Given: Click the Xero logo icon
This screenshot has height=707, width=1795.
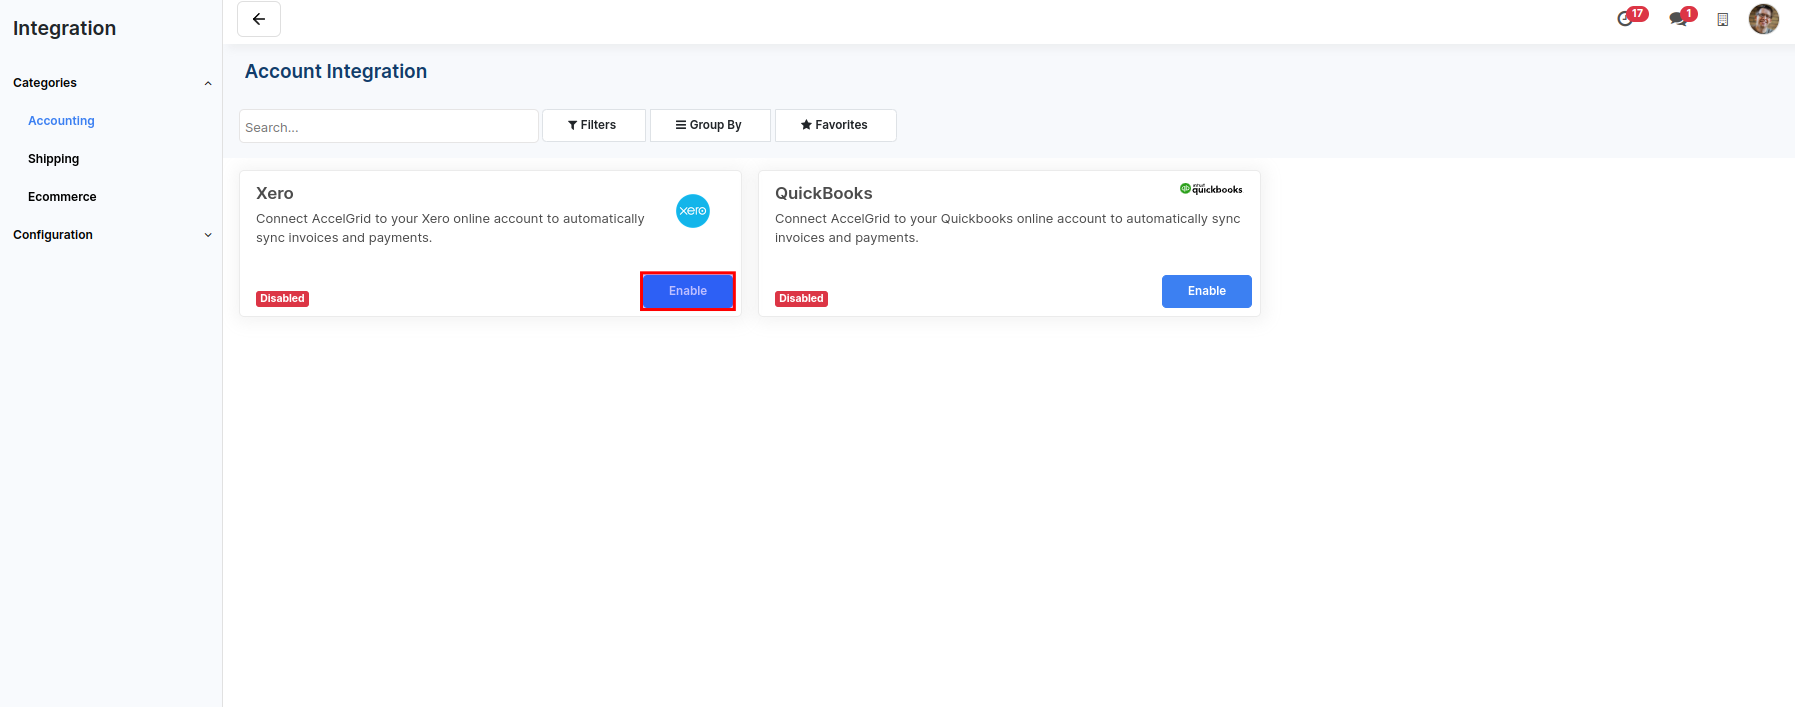Looking at the screenshot, I should (x=693, y=211).
